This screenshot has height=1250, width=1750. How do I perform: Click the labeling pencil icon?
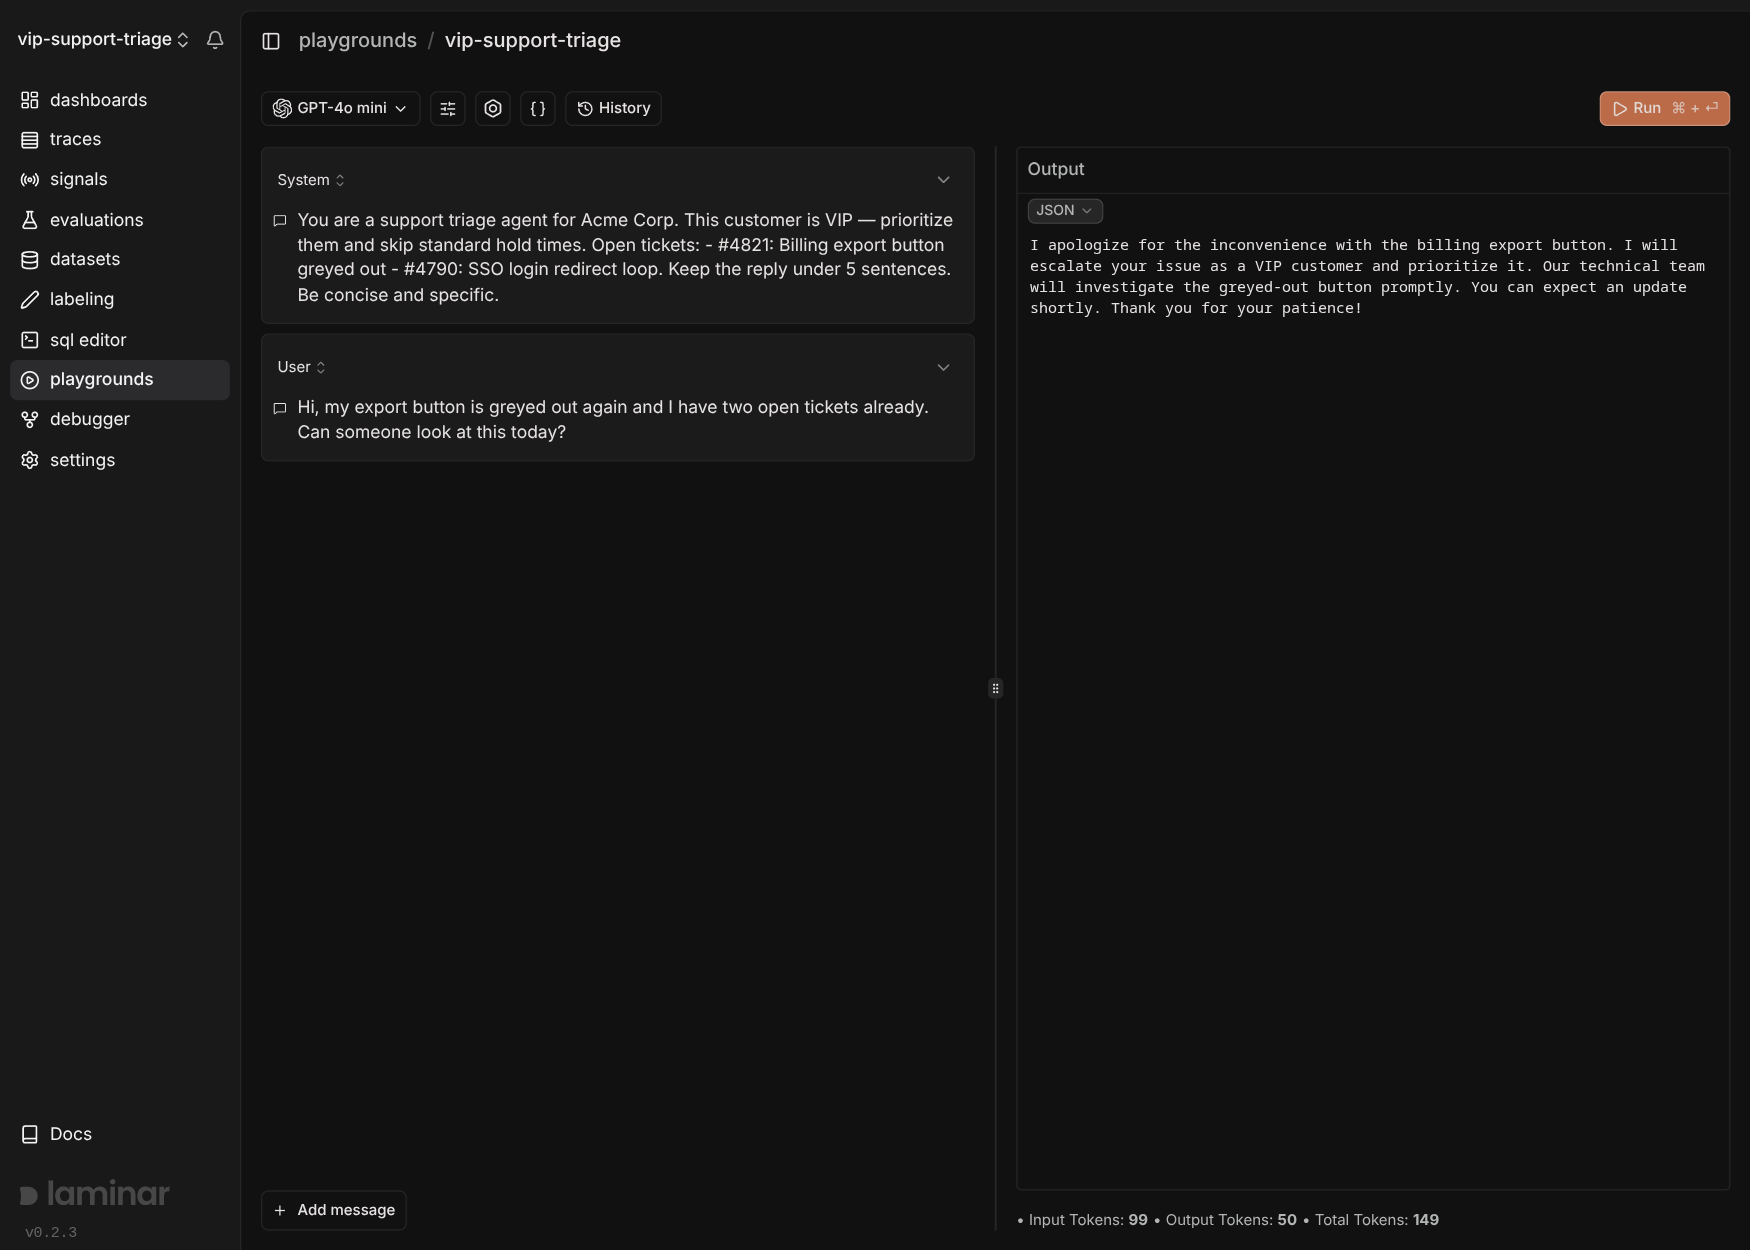click(30, 300)
